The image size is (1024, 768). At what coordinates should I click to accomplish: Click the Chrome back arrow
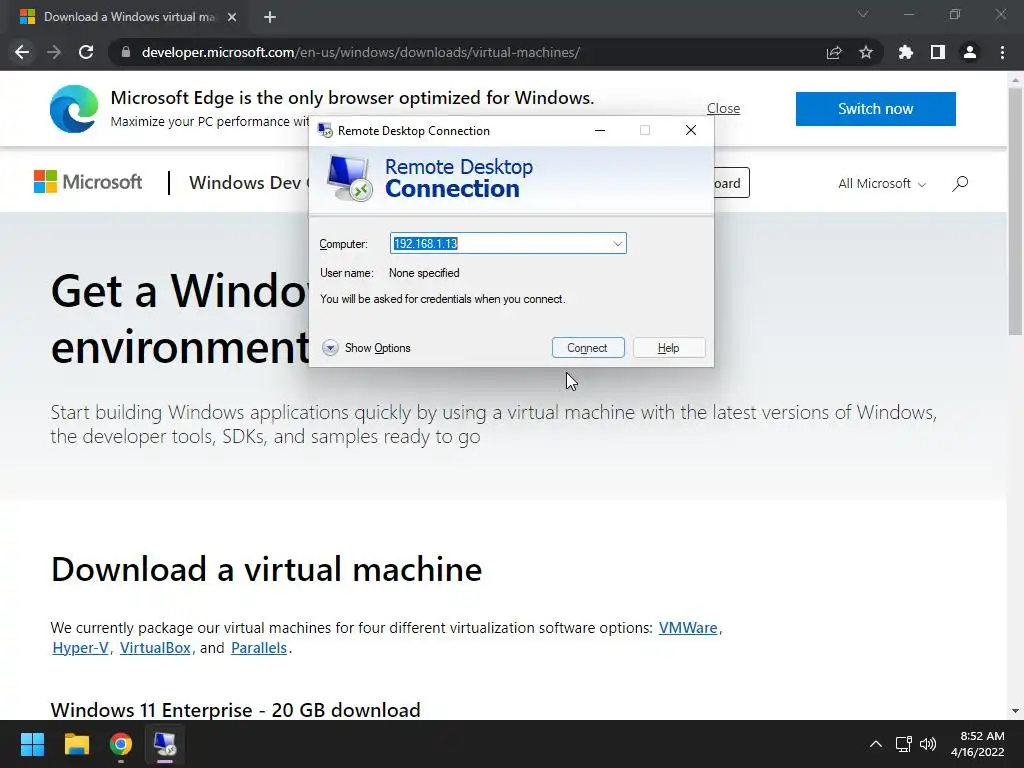[22, 52]
